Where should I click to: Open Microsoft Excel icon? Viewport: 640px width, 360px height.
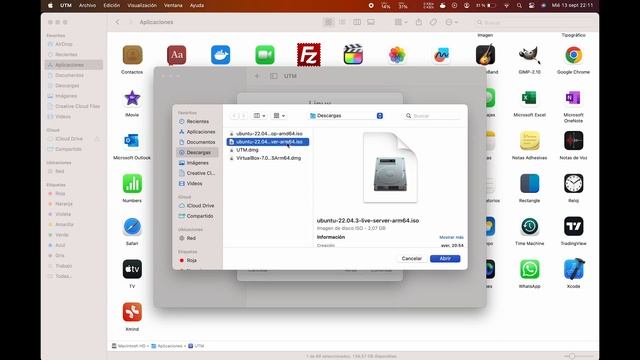[529, 98]
